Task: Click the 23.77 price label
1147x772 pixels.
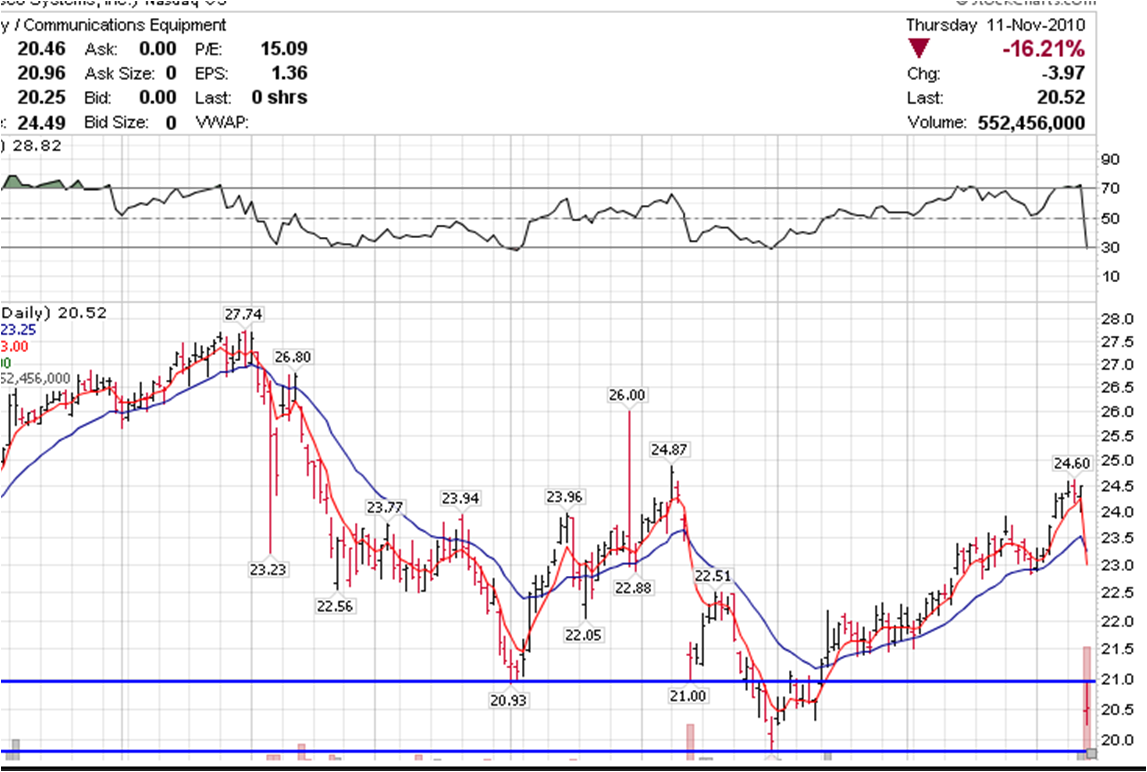Action: [385, 507]
